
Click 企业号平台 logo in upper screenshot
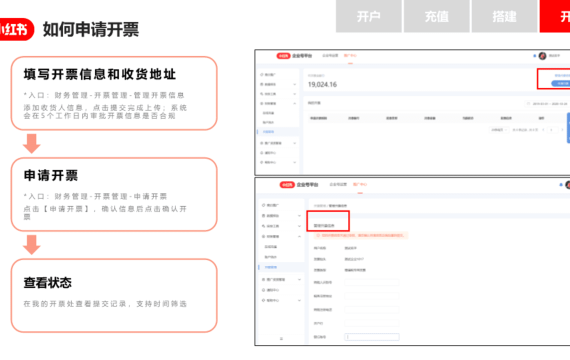(294, 56)
